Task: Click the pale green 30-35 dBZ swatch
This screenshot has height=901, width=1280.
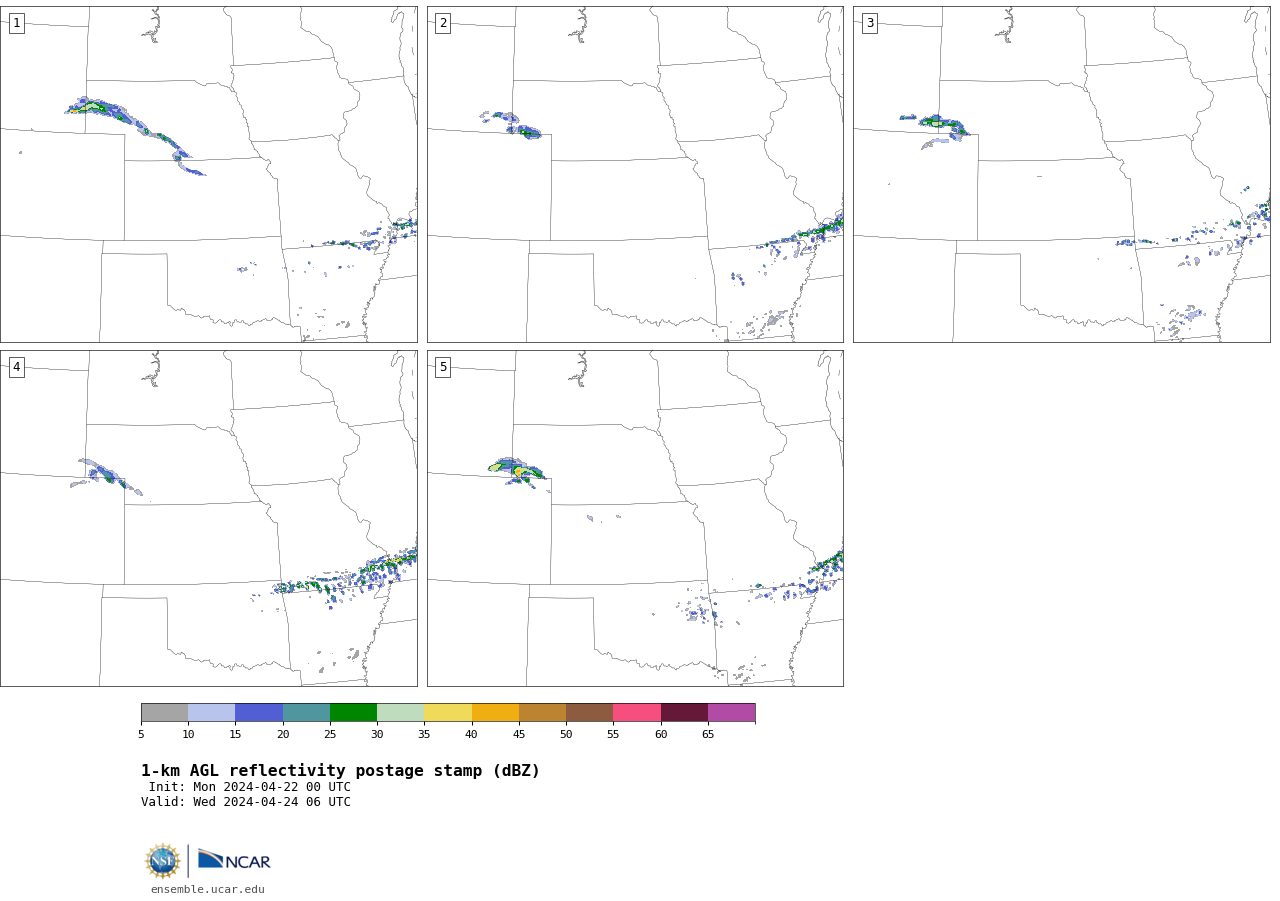Action: tap(400, 713)
